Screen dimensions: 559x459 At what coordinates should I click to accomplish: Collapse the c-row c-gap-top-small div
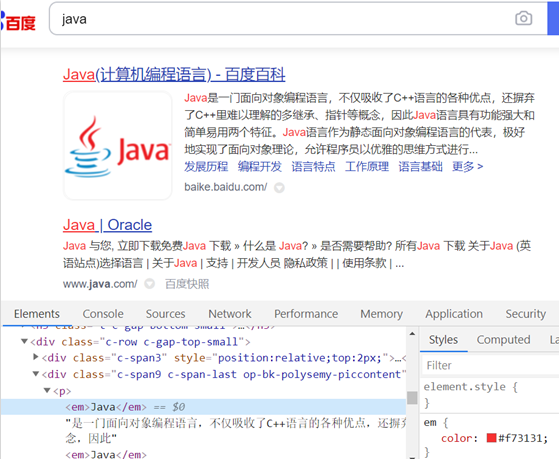point(24,341)
